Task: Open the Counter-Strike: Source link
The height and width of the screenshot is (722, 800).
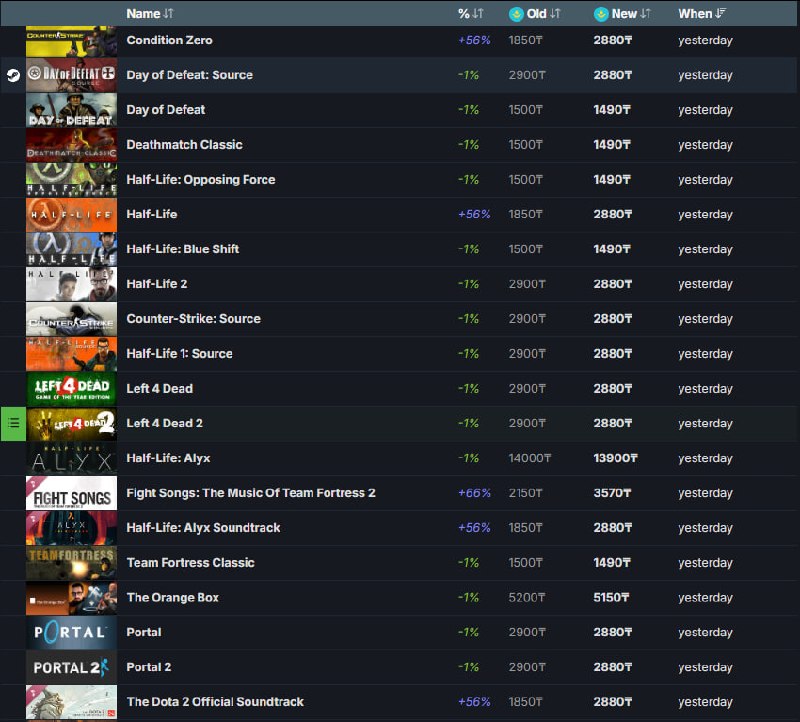Action: [194, 319]
